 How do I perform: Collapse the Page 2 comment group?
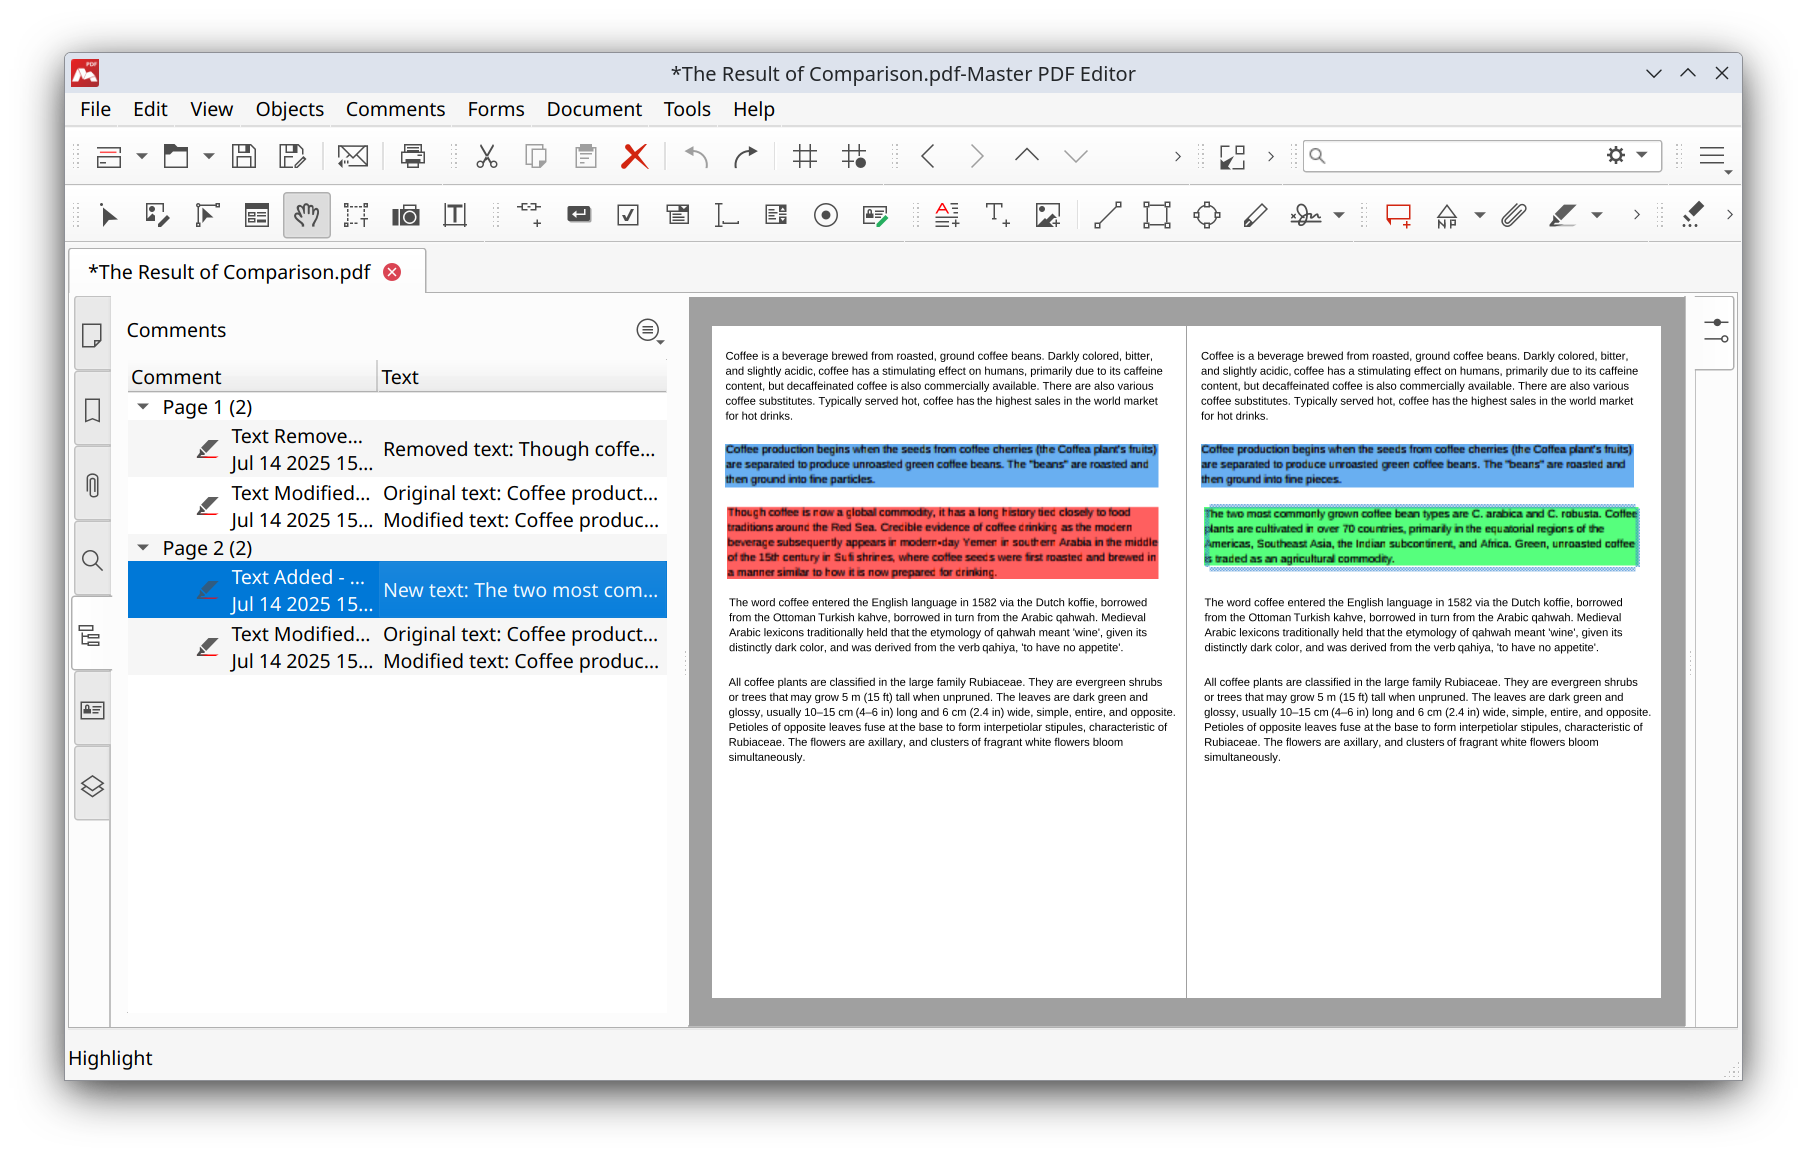point(143,548)
